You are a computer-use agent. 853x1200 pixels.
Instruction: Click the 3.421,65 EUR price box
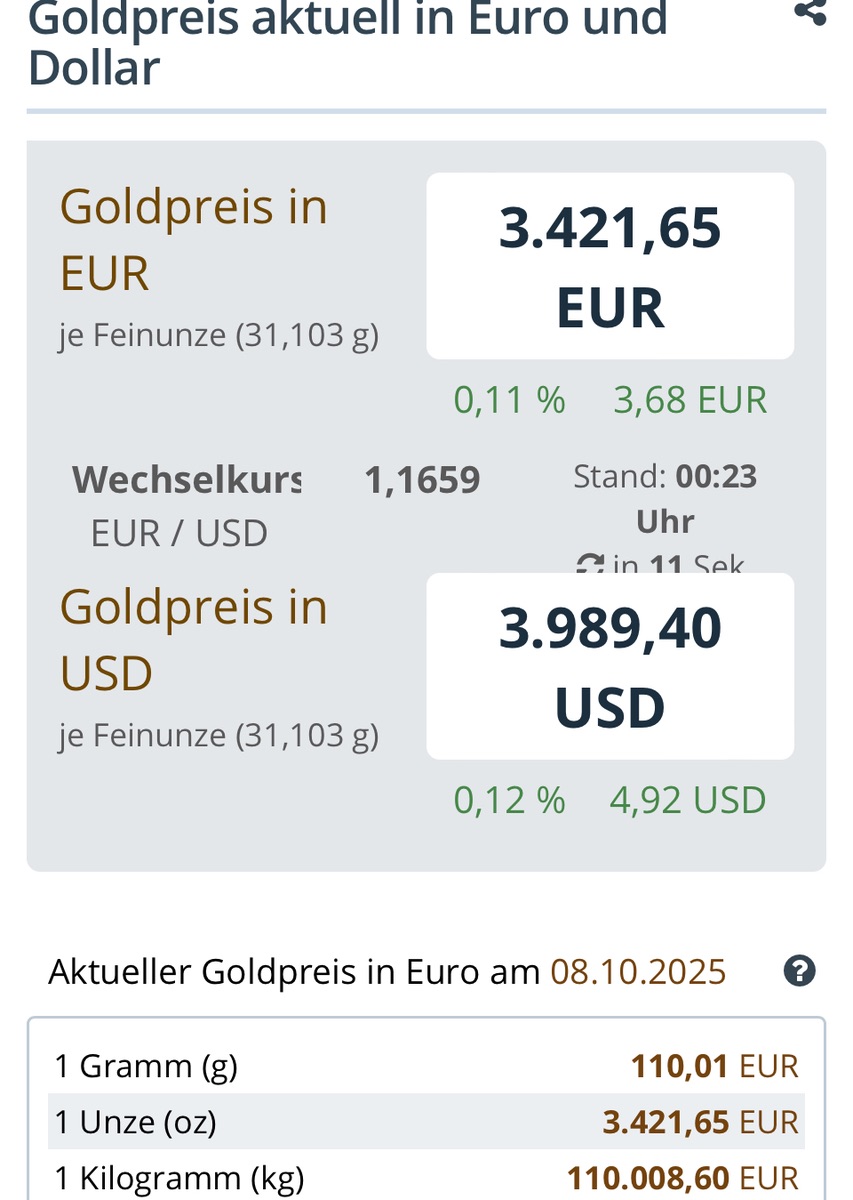coord(610,266)
